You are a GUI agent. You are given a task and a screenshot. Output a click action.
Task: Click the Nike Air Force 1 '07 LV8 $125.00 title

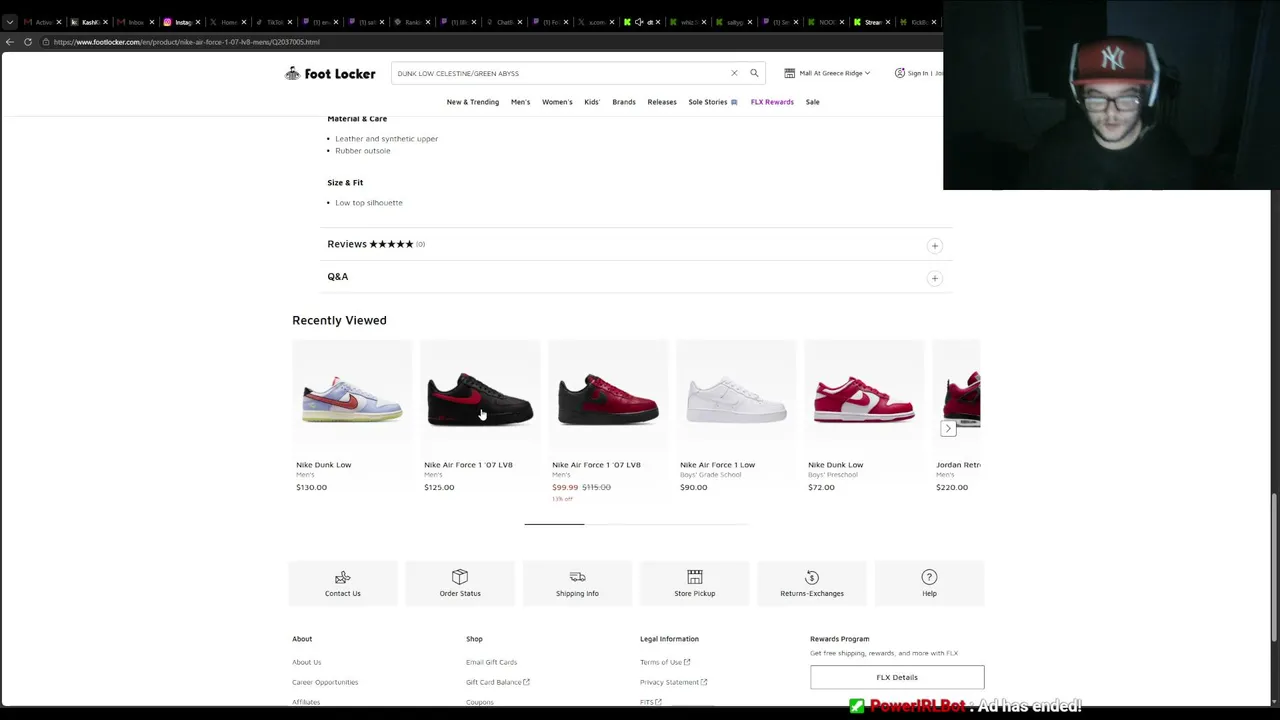tap(468, 465)
